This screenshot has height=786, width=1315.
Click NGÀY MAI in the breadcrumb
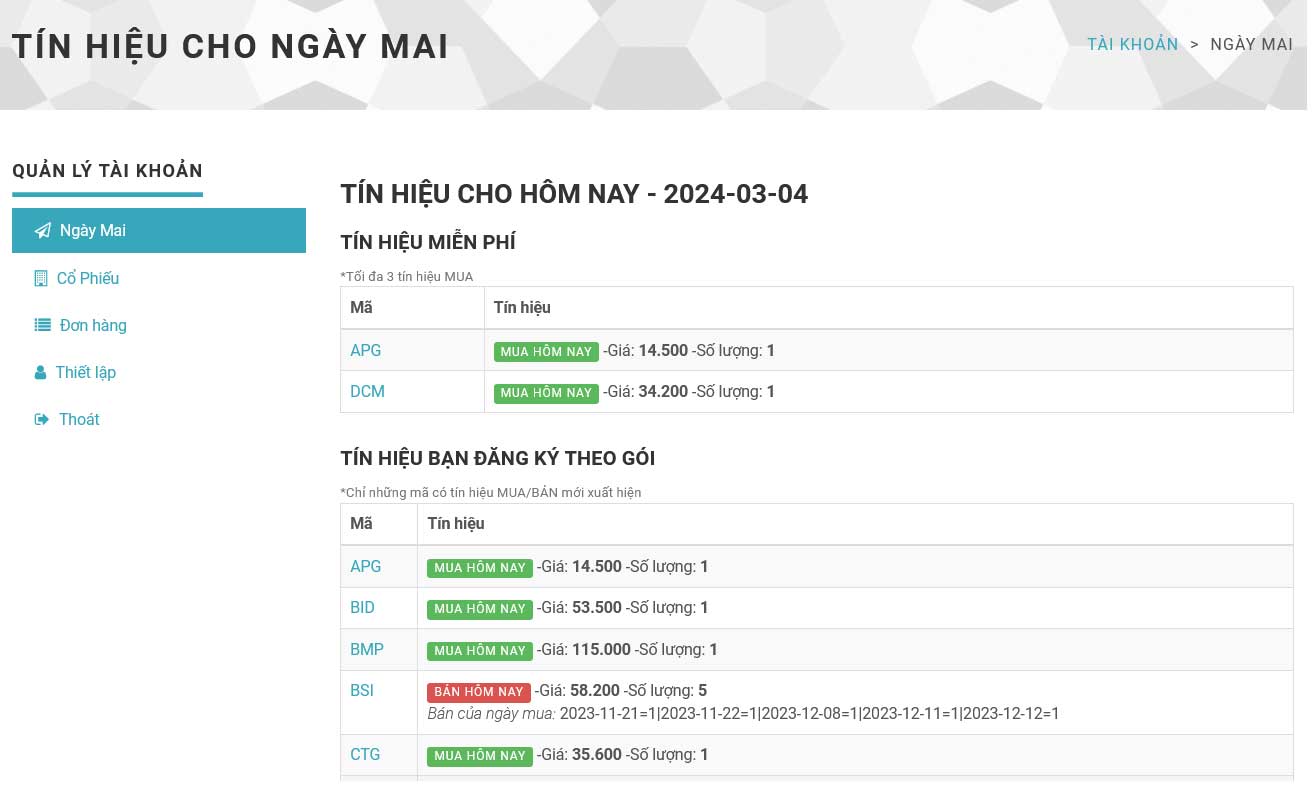[x=1251, y=44]
